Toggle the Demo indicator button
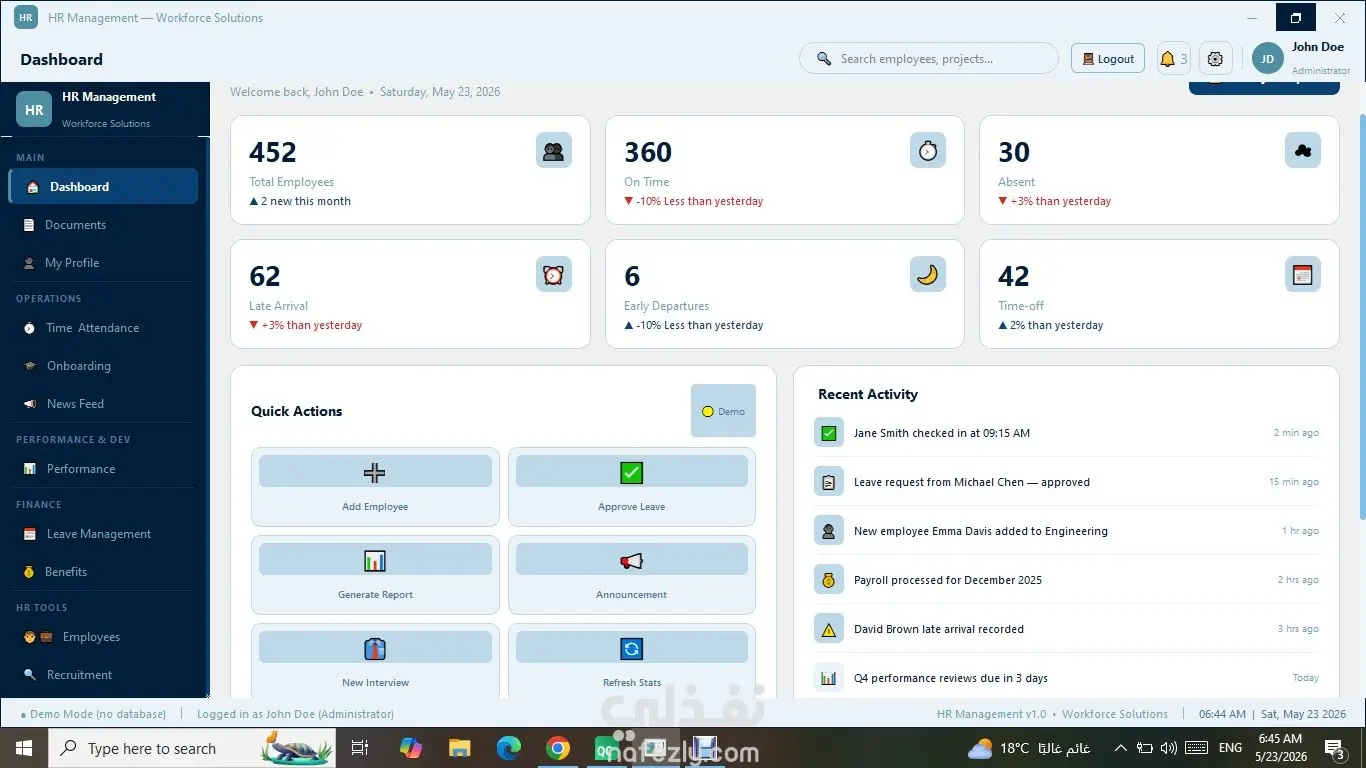Screen dimensions: 1366x768 click(723, 411)
